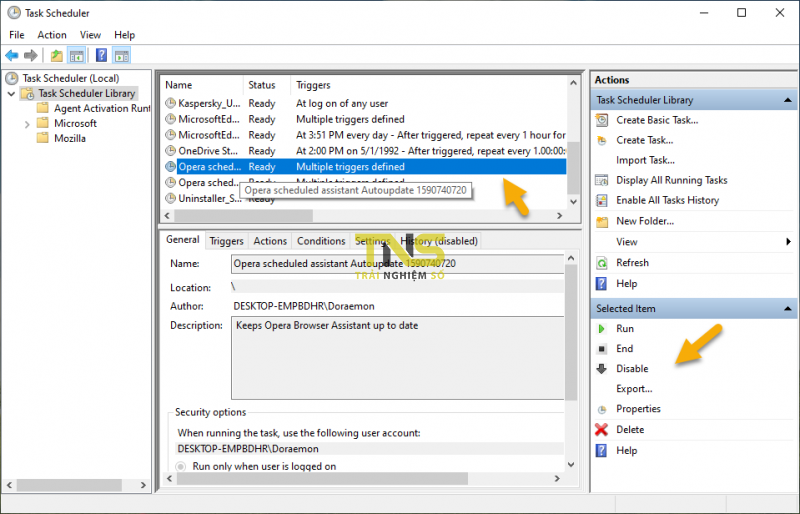The image size is (800, 514).
Task: Click the task list horizontal scrollbar
Action: coord(363,216)
